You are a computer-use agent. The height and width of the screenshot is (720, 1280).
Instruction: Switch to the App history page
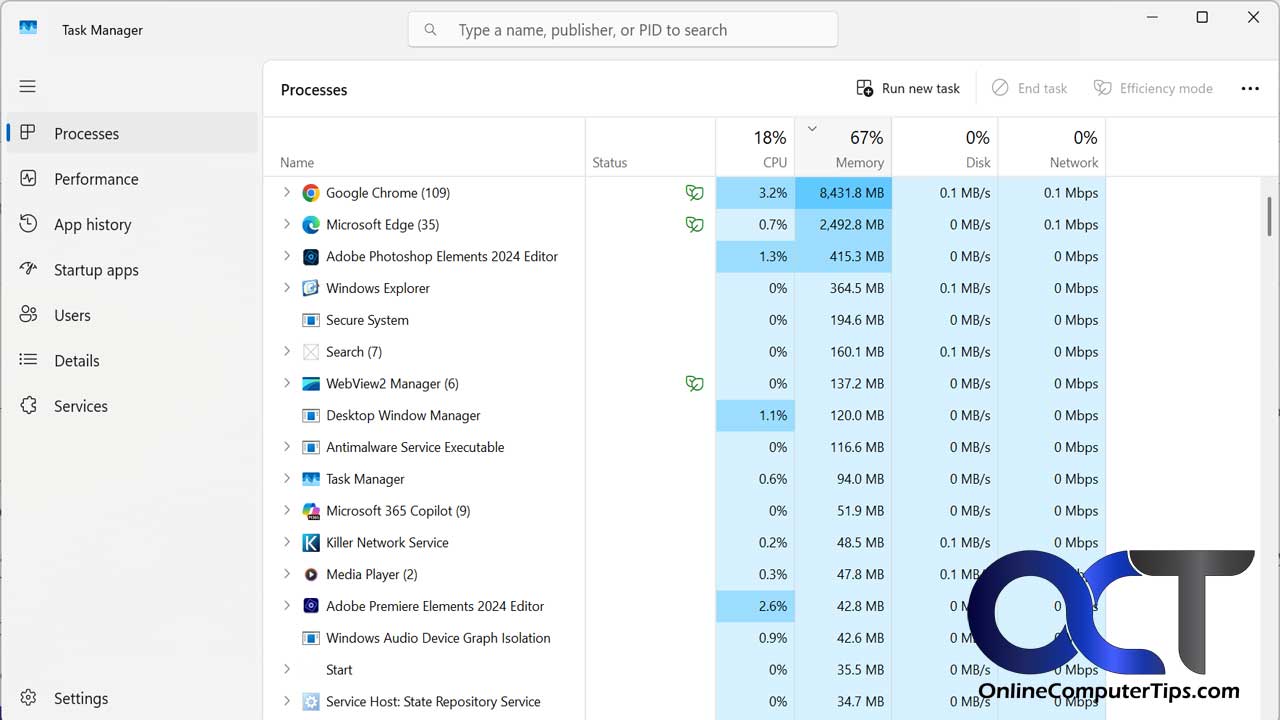click(132, 225)
